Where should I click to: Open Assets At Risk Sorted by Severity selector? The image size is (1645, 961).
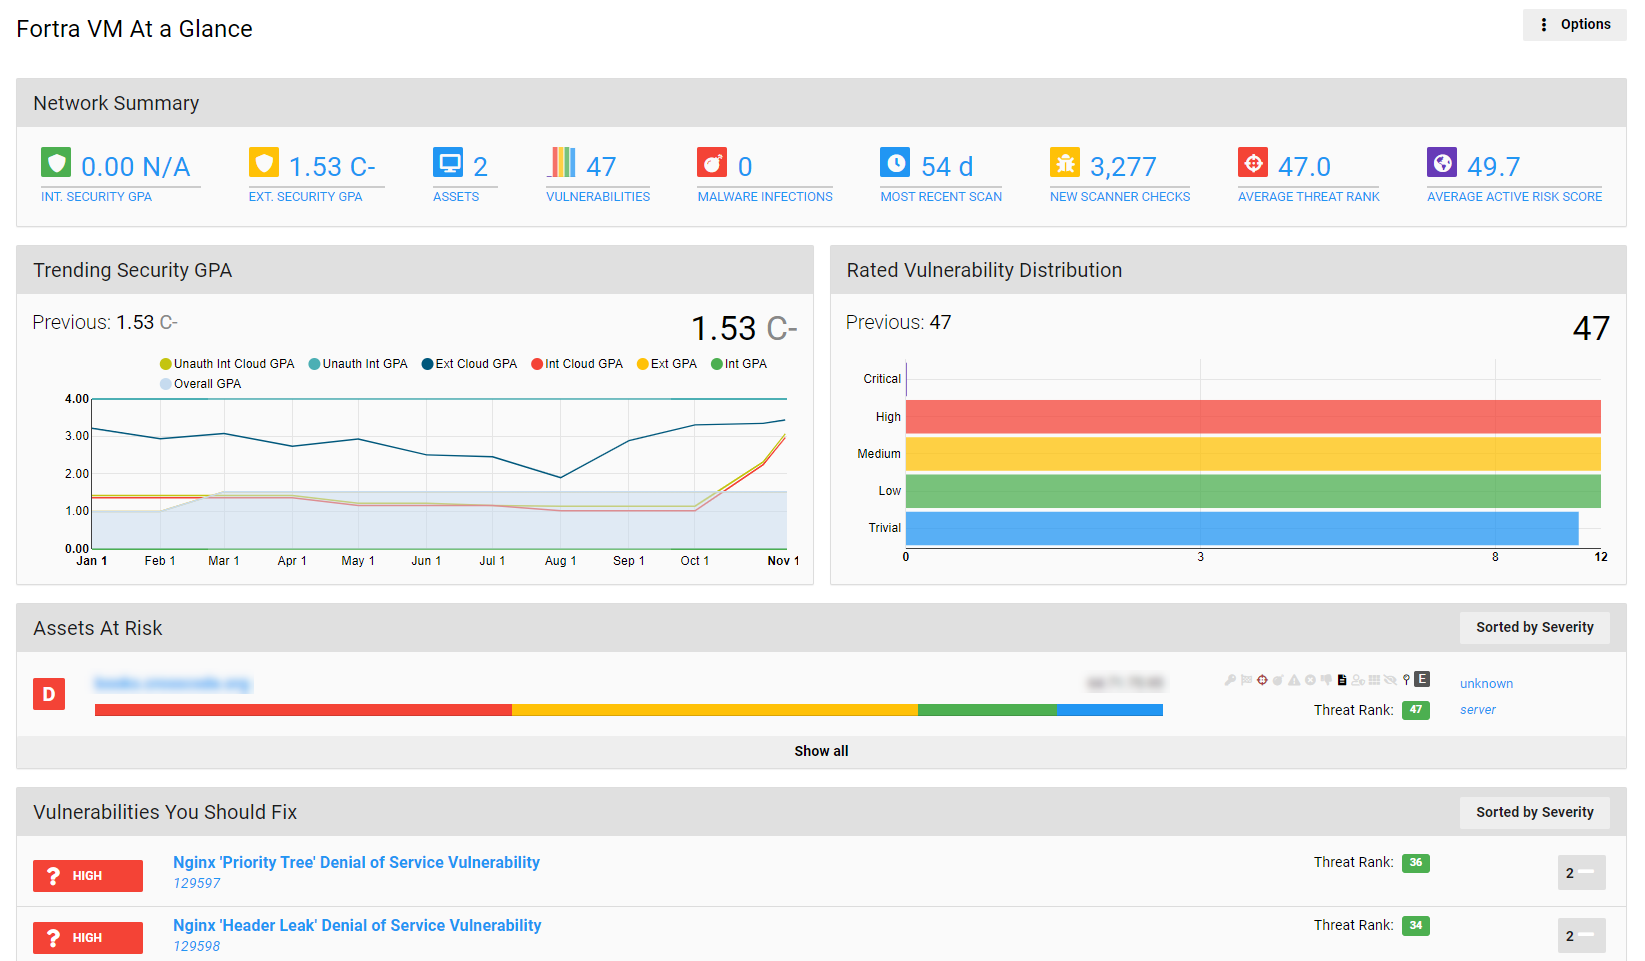(1534, 628)
